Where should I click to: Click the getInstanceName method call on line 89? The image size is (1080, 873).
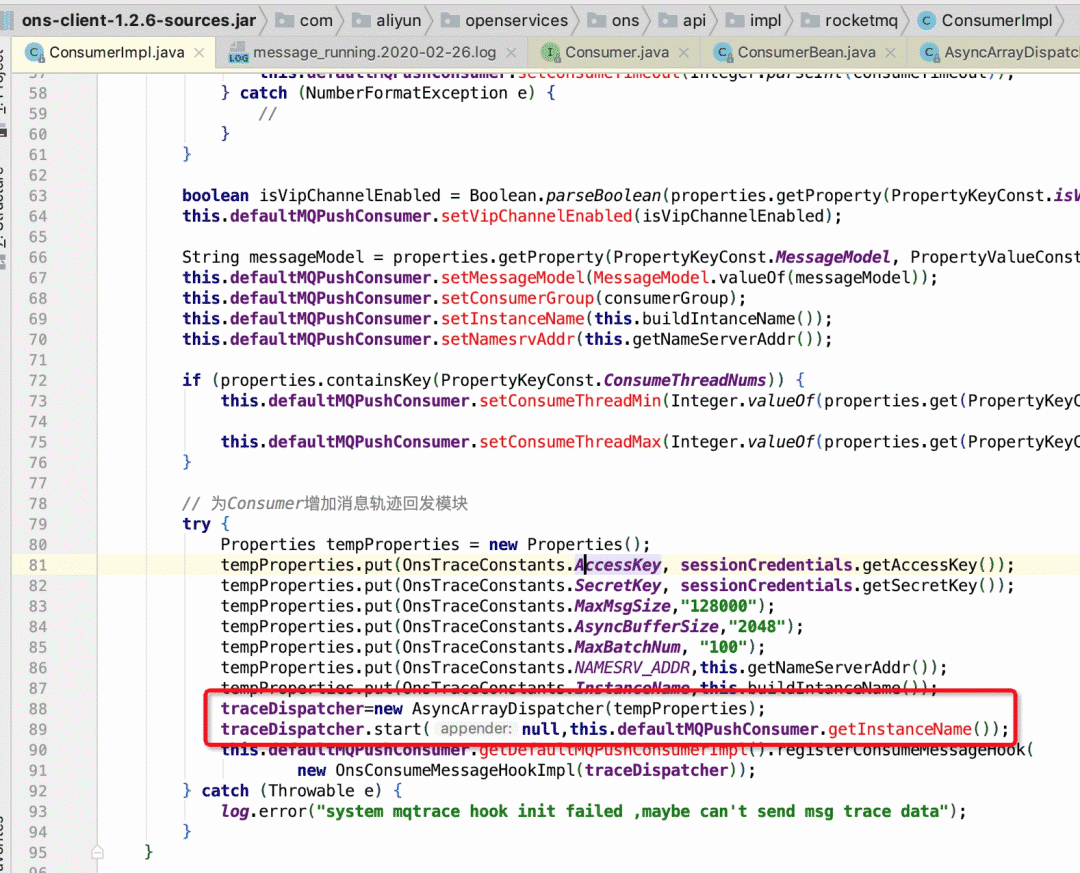[x=899, y=729]
